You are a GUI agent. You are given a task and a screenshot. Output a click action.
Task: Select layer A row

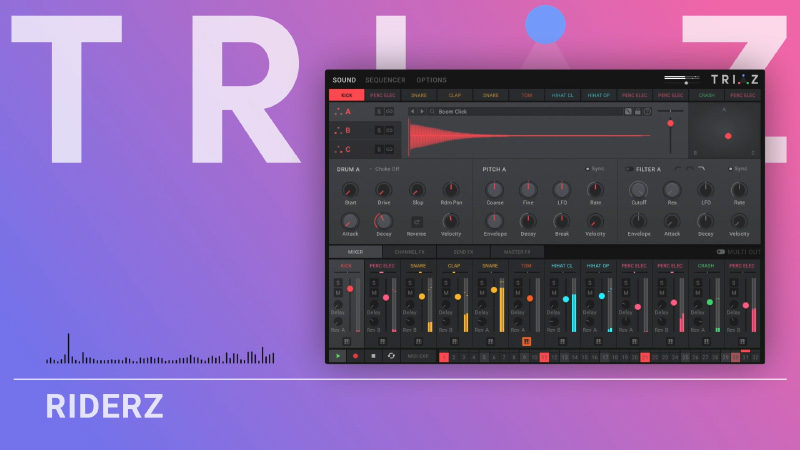pos(365,111)
